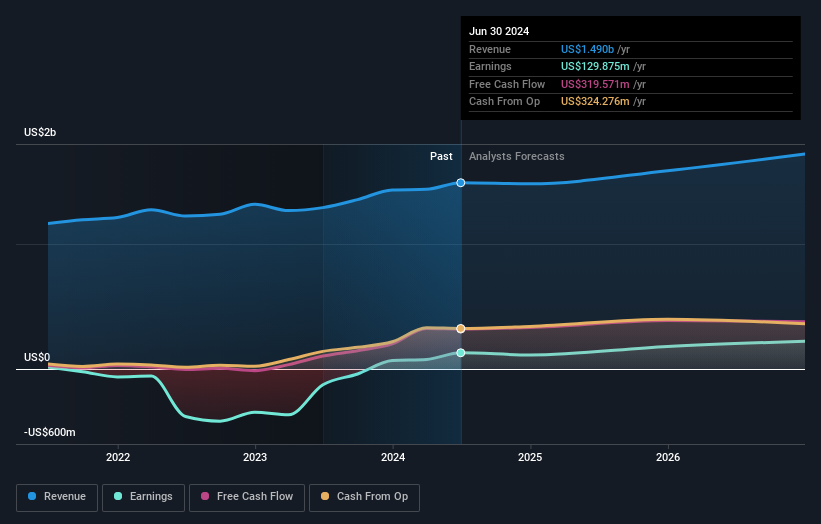Screen dimensions: 821x524
Task: Click the Earnings row label in the tooltip
Action: 490,66
